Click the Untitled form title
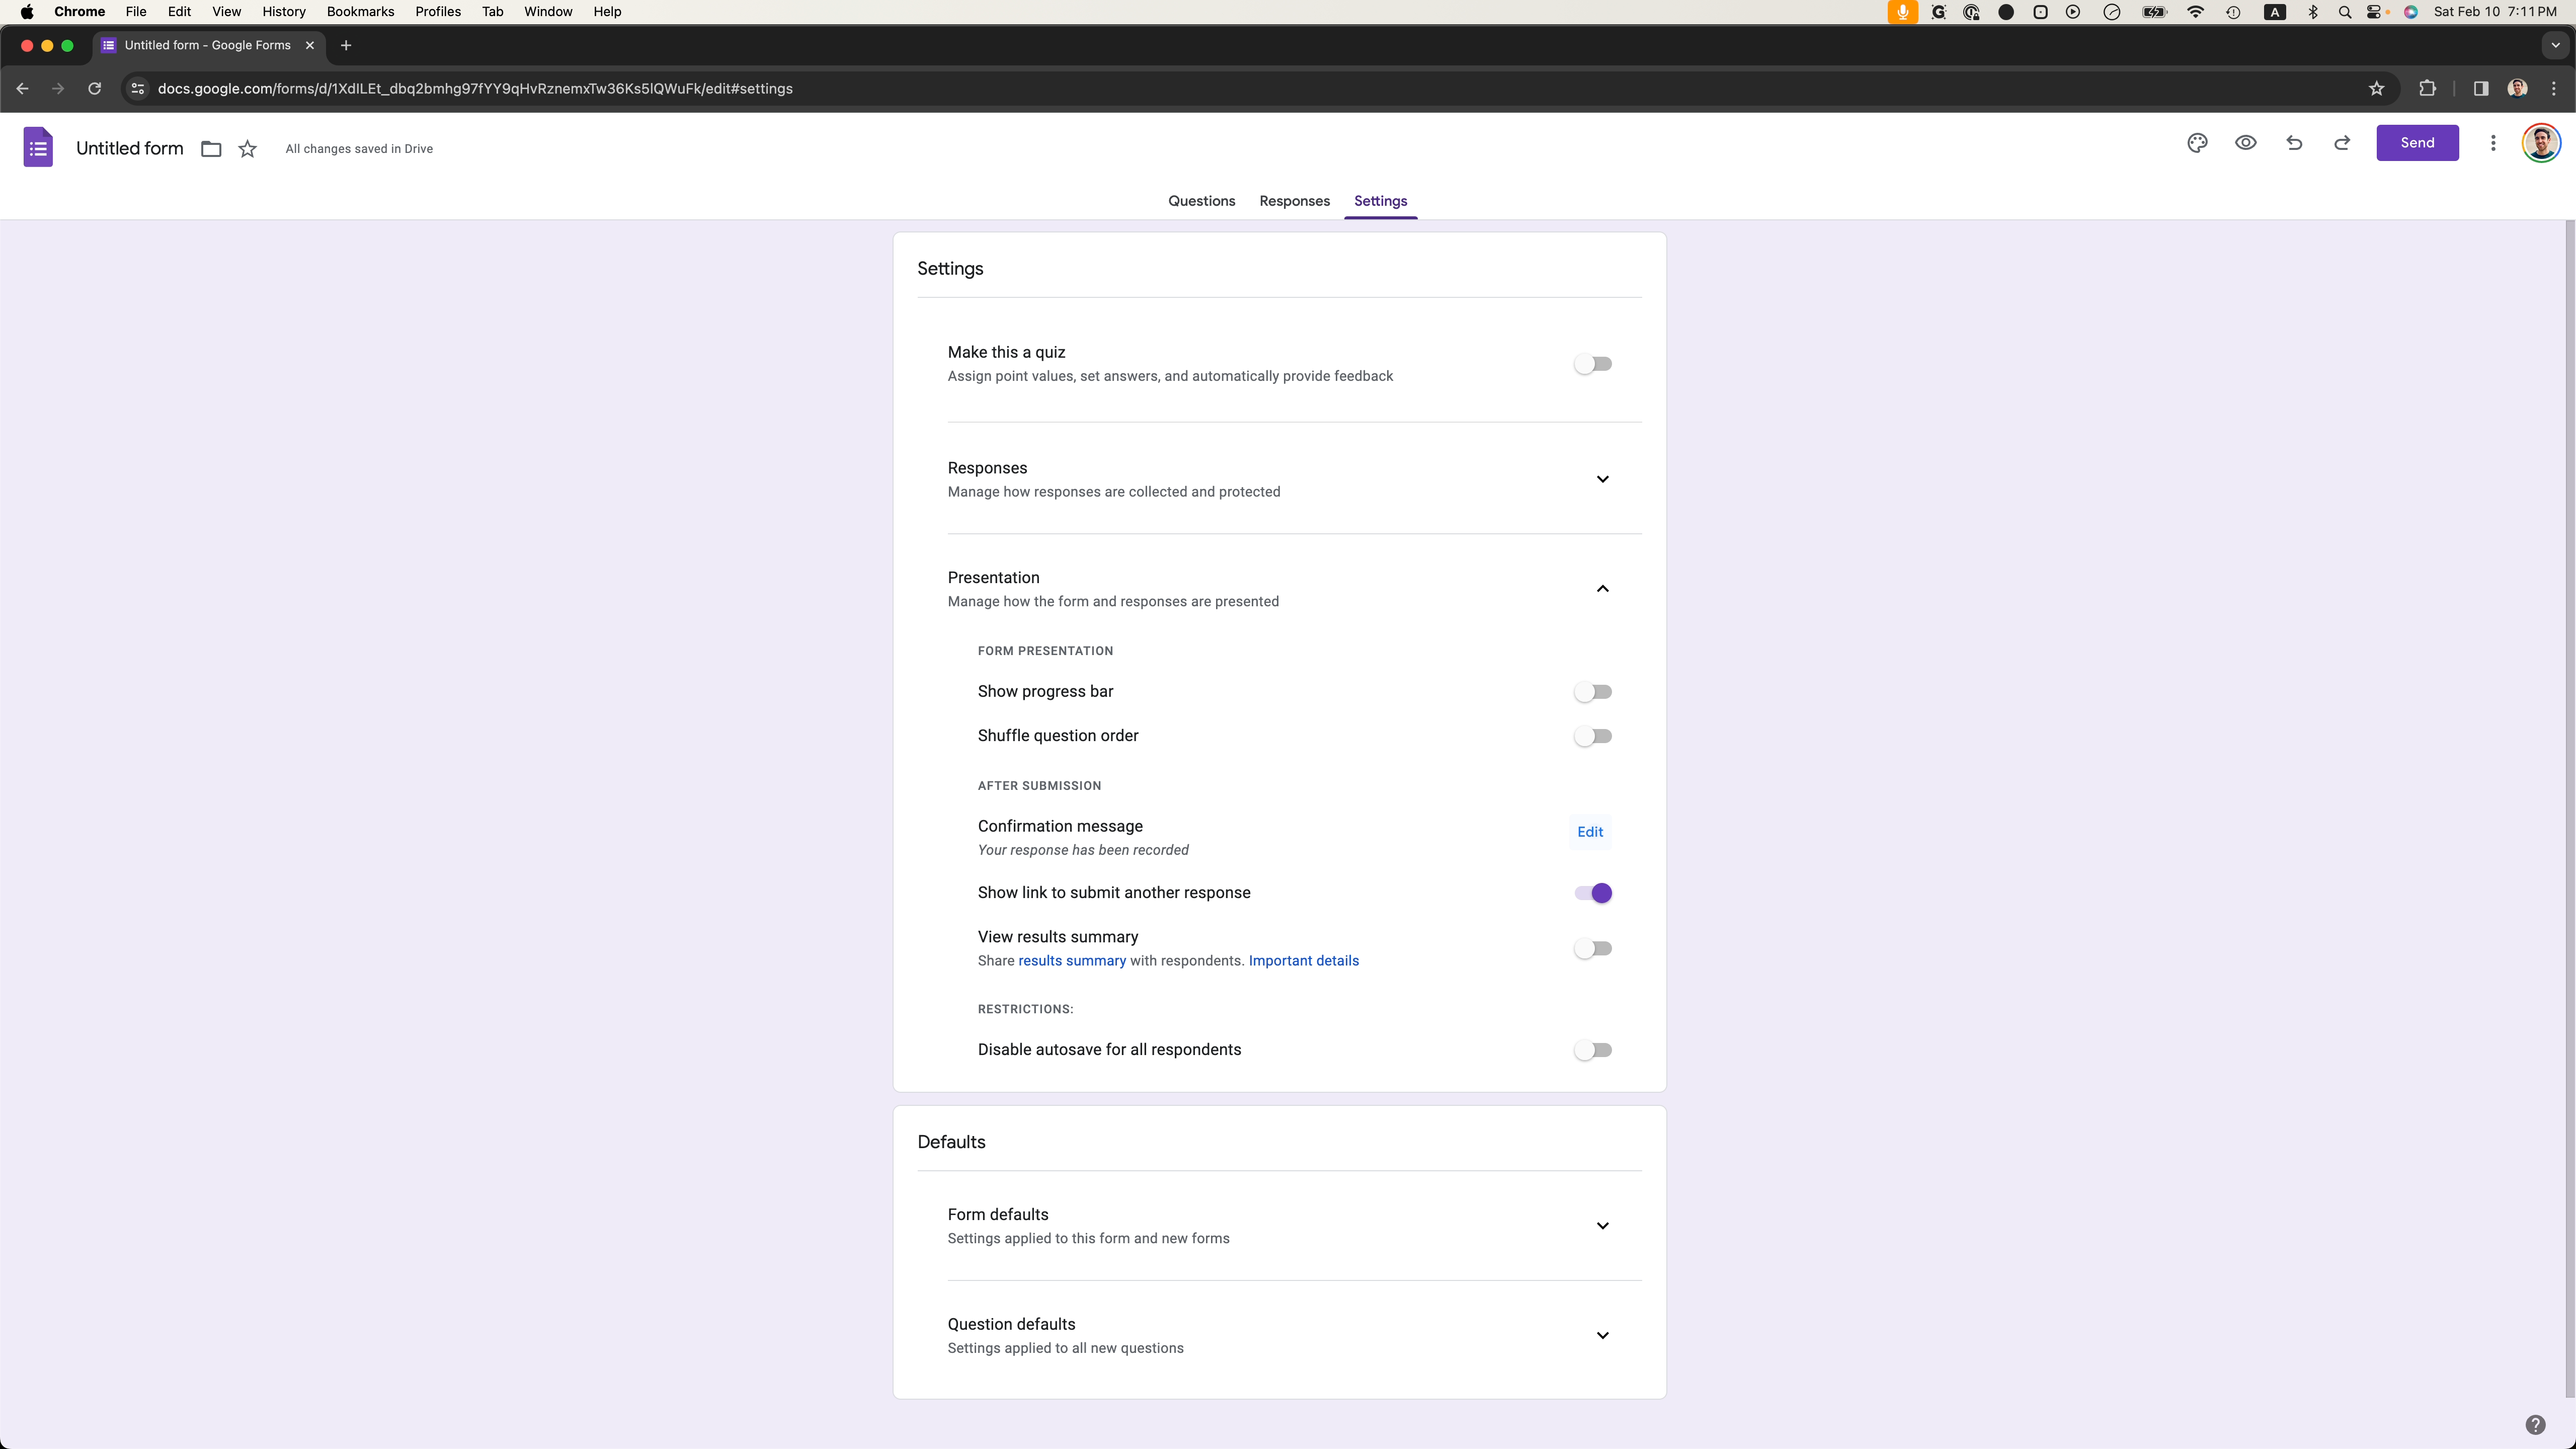The width and height of the screenshot is (2576, 1449). 130,149
